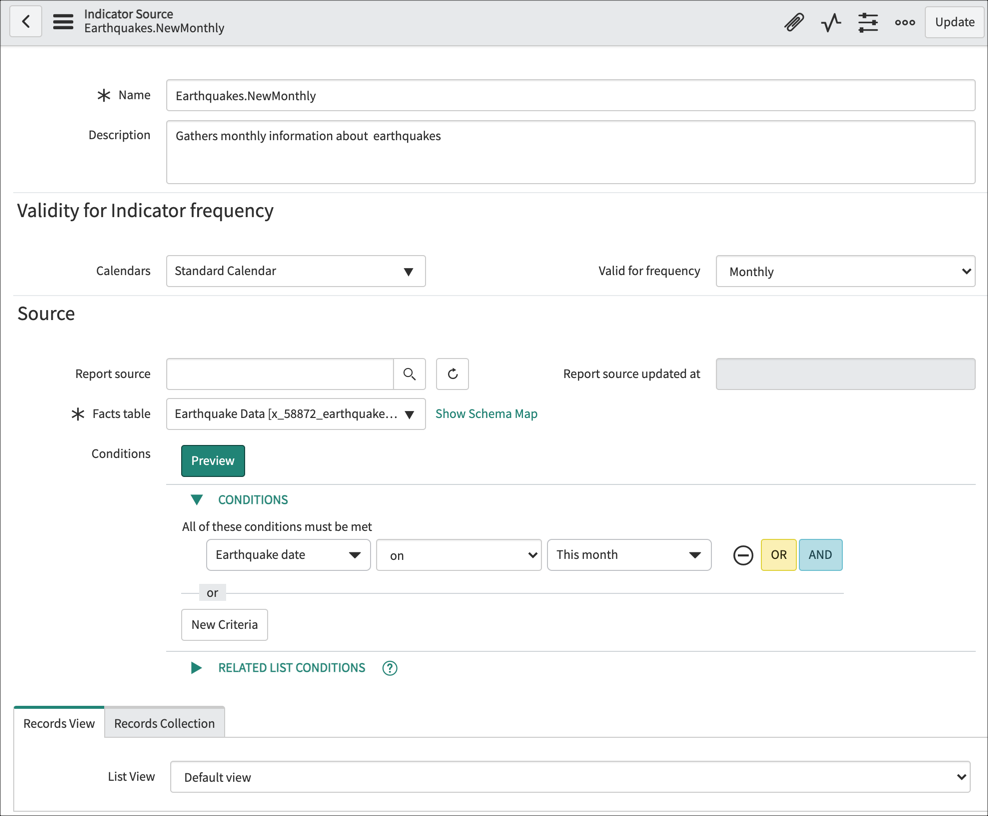Click inside the Name input field

pyautogui.click(x=570, y=95)
